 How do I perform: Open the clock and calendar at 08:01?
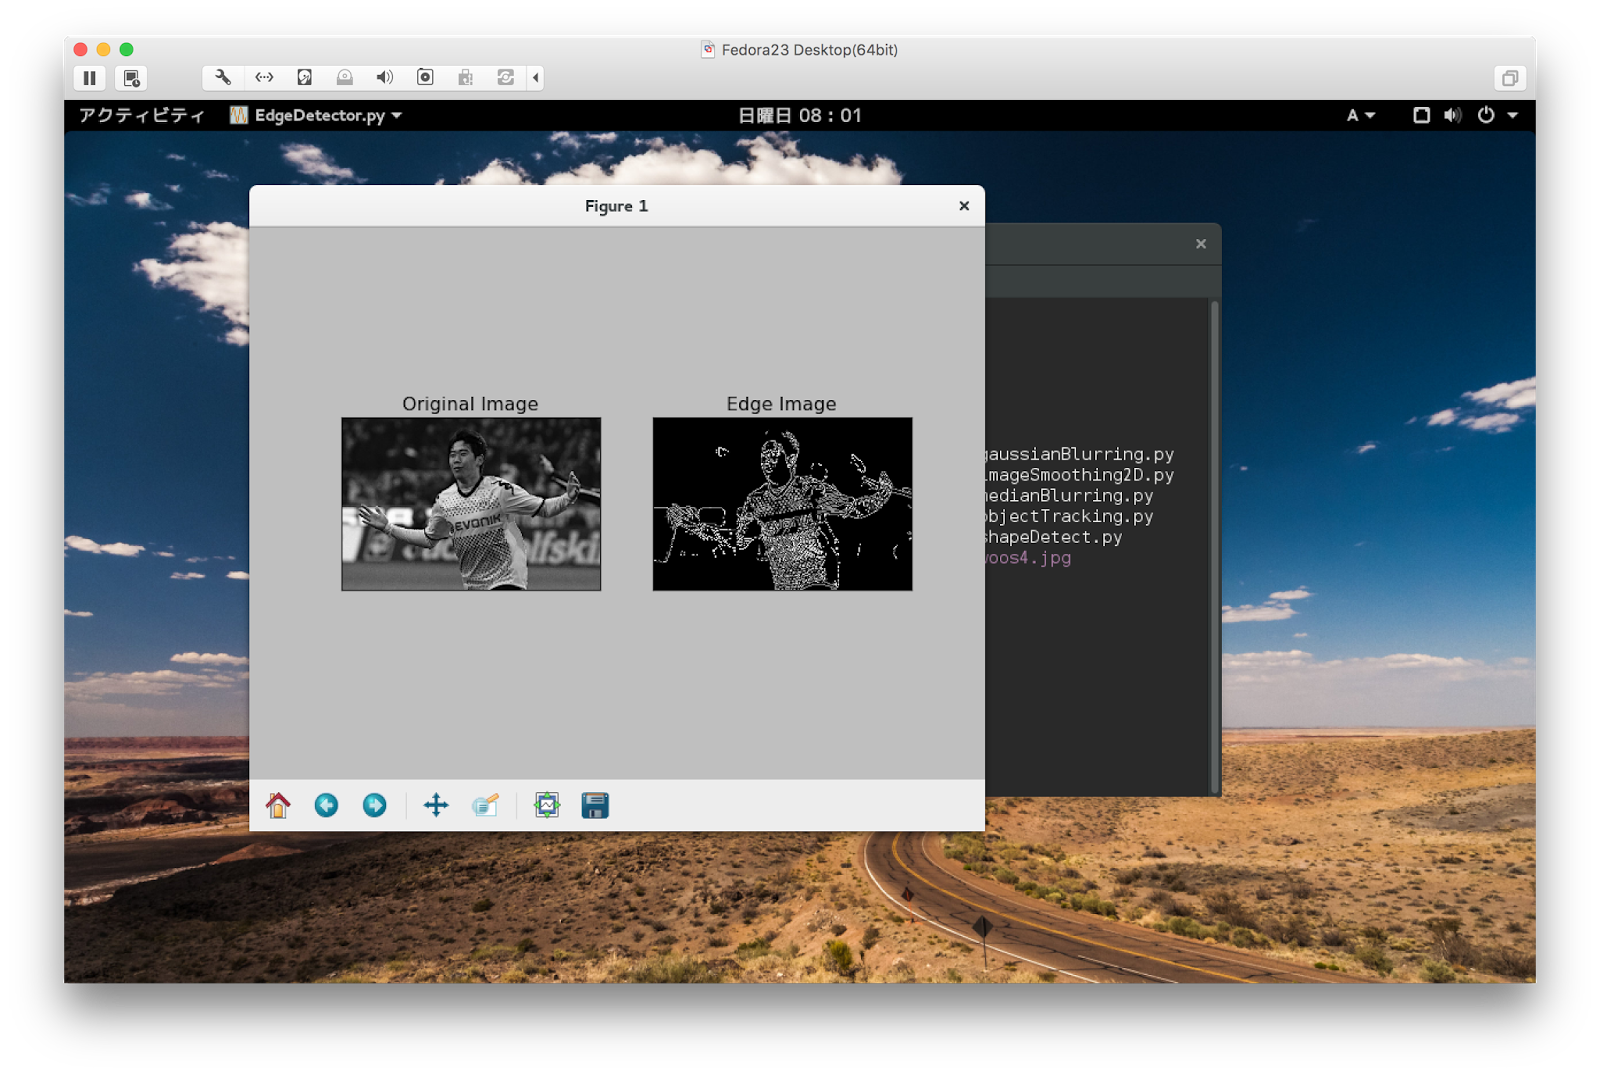coord(800,115)
